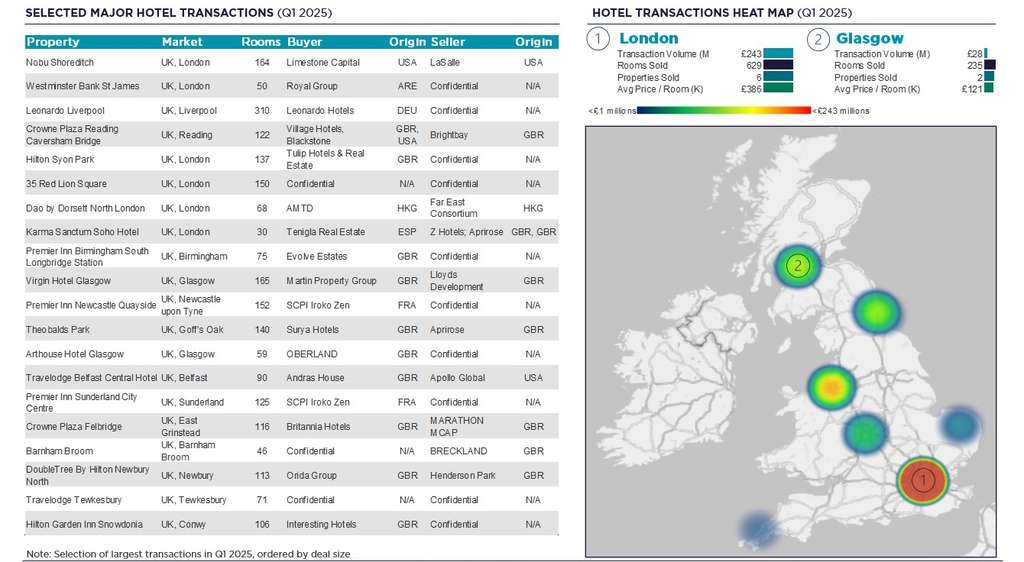
Task: Select Arthouse Hotel Glasgow property
Action: tap(75, 354)
